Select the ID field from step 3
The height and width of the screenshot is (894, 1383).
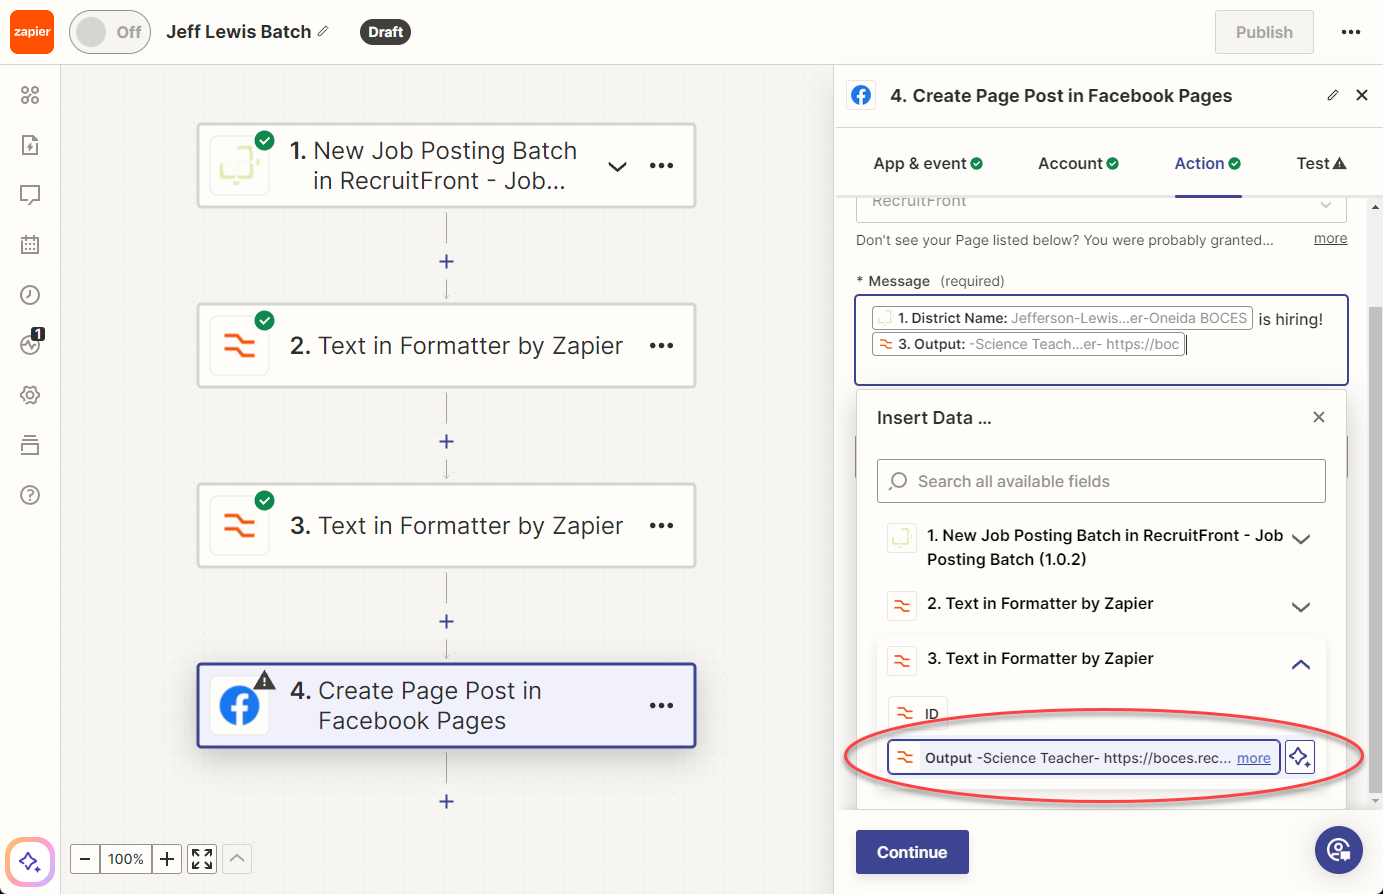point(918,713)
